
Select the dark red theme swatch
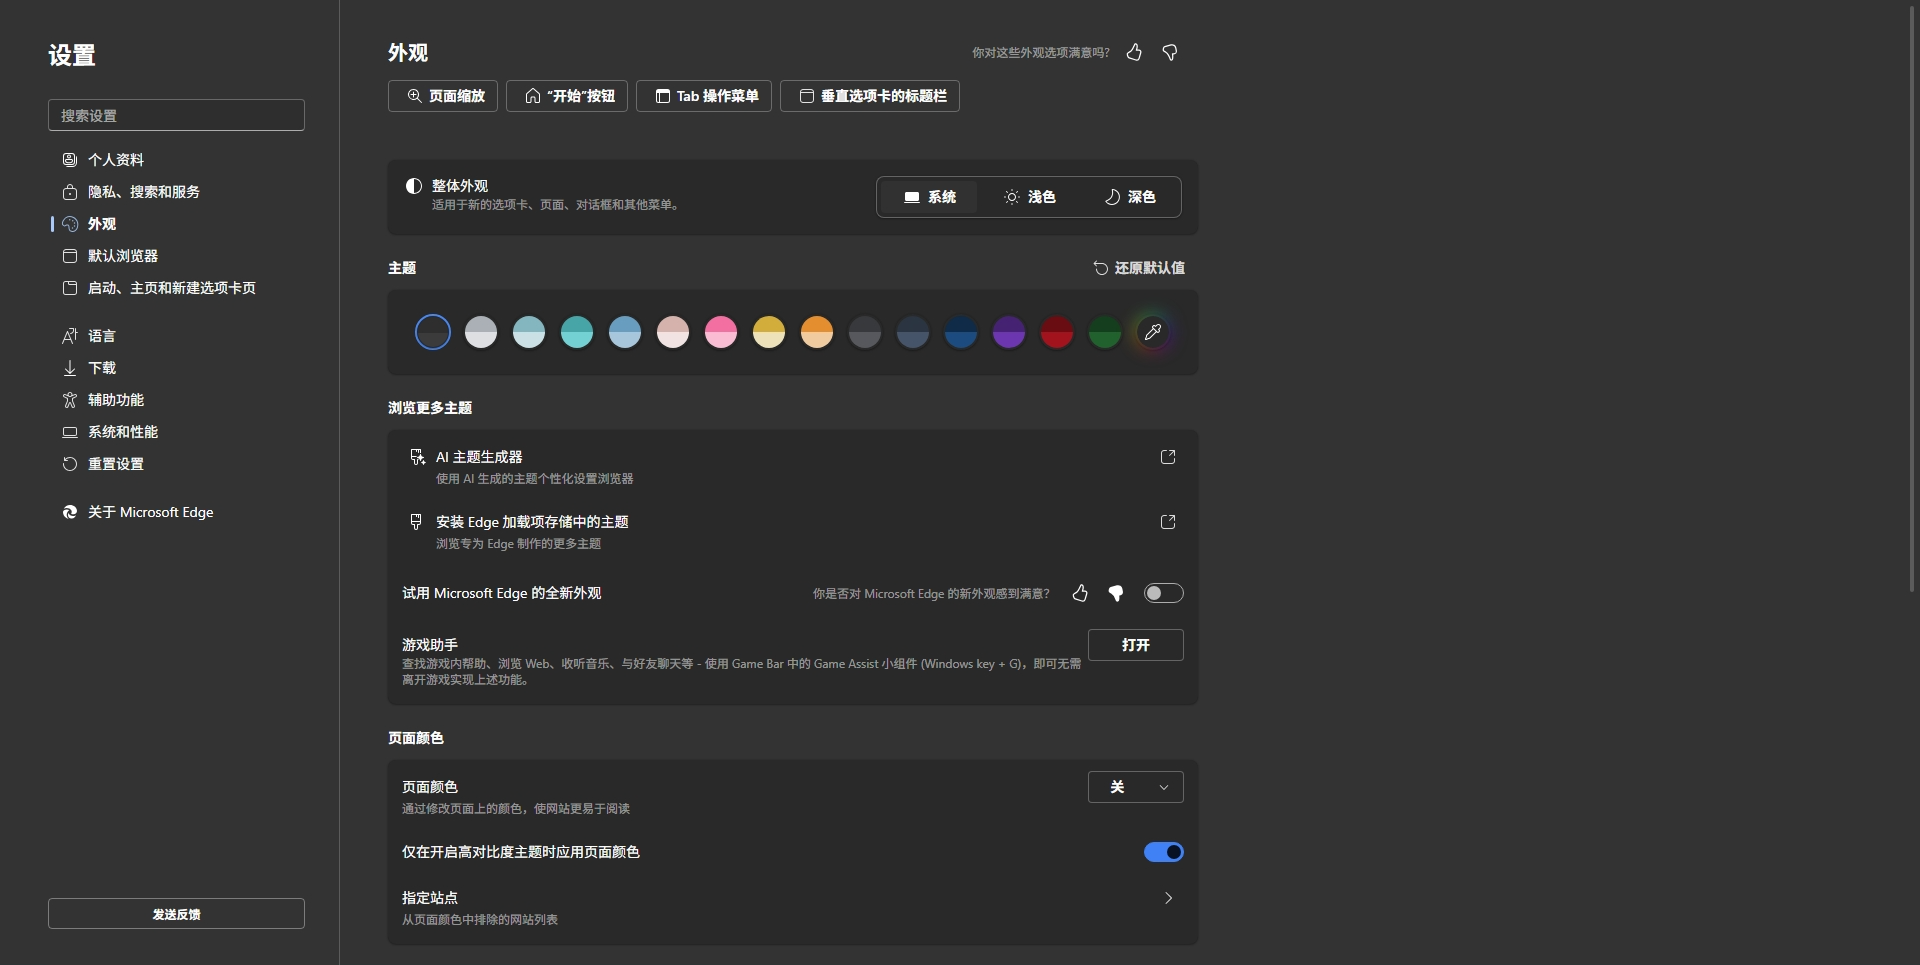[1057, 332]
